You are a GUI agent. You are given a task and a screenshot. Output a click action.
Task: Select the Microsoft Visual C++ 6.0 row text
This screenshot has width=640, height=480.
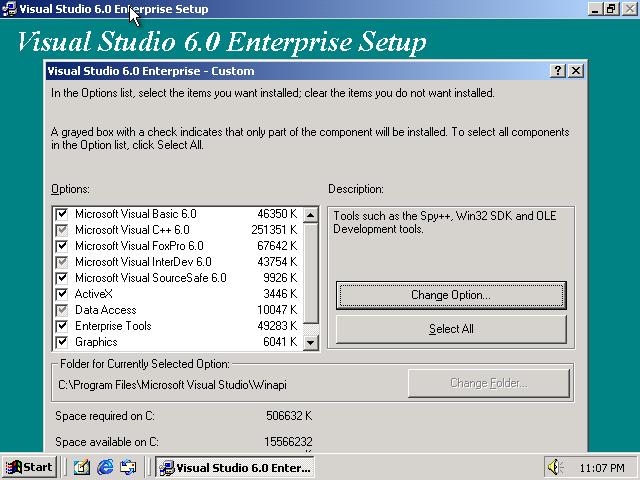tap(132, 230)
